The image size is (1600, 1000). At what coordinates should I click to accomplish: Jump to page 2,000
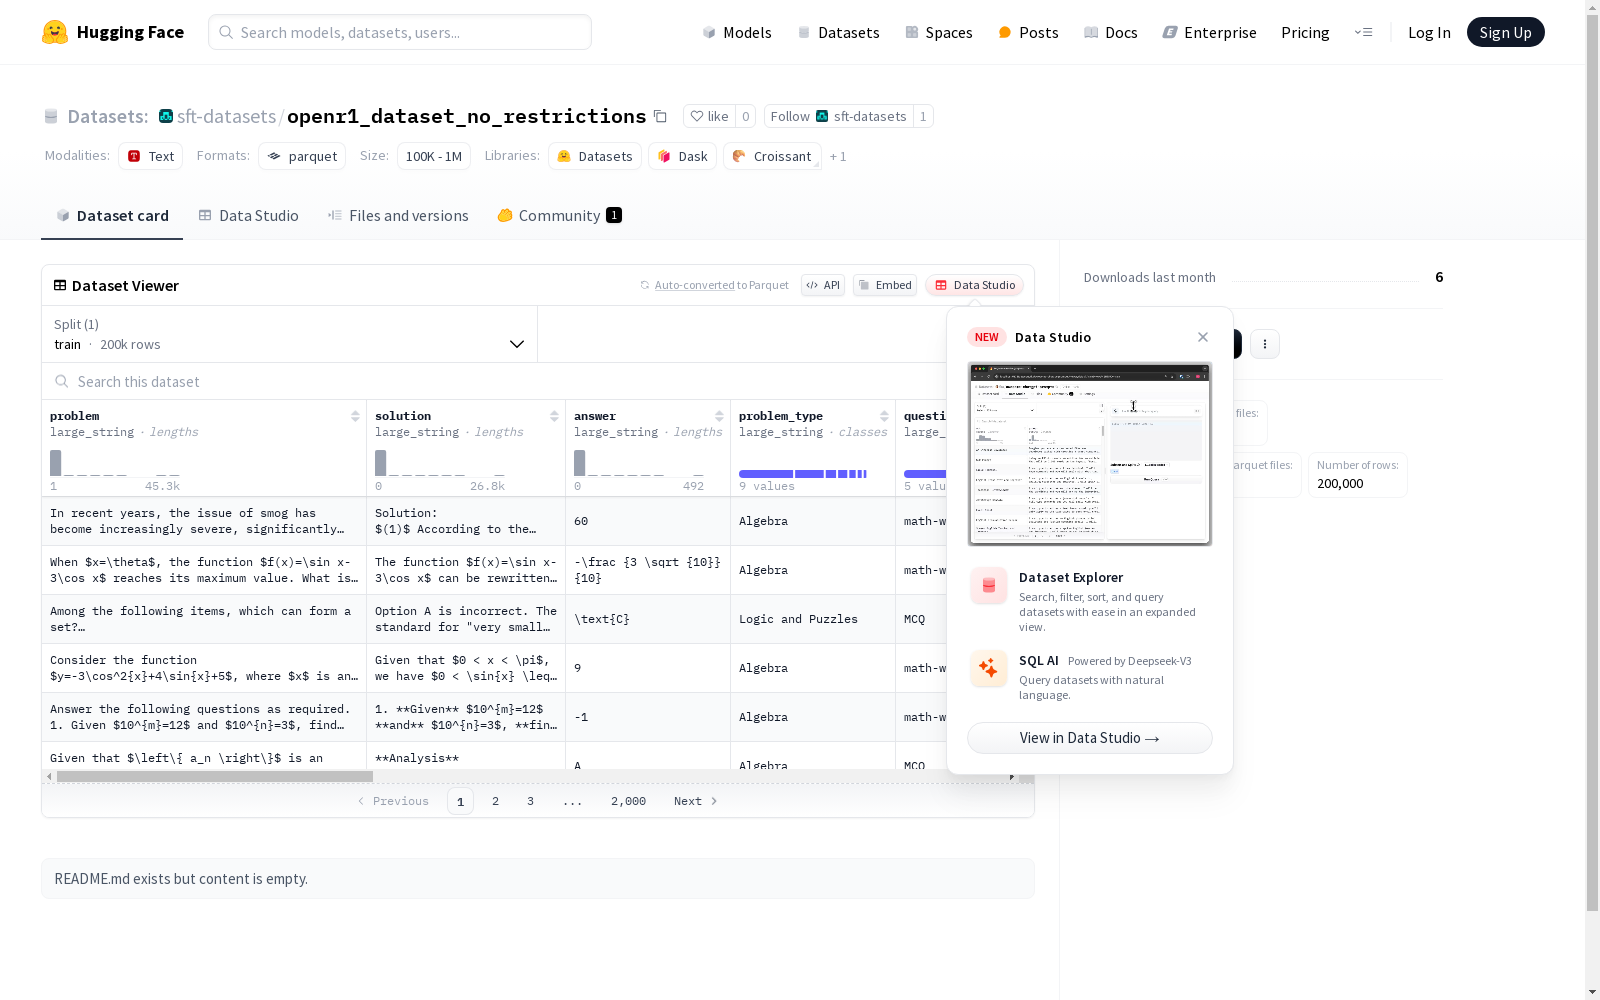(x=628, y=801)
